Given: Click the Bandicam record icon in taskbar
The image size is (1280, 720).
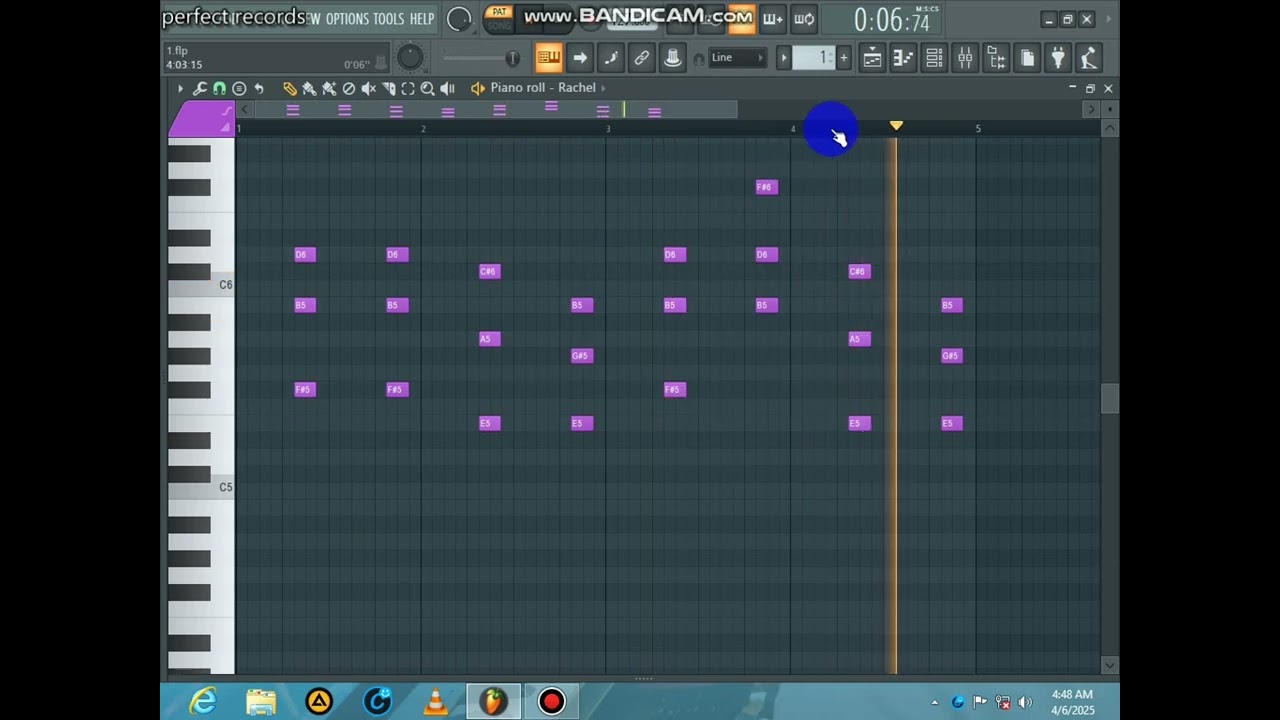Looking at the screenshot, I should point(551,702).
